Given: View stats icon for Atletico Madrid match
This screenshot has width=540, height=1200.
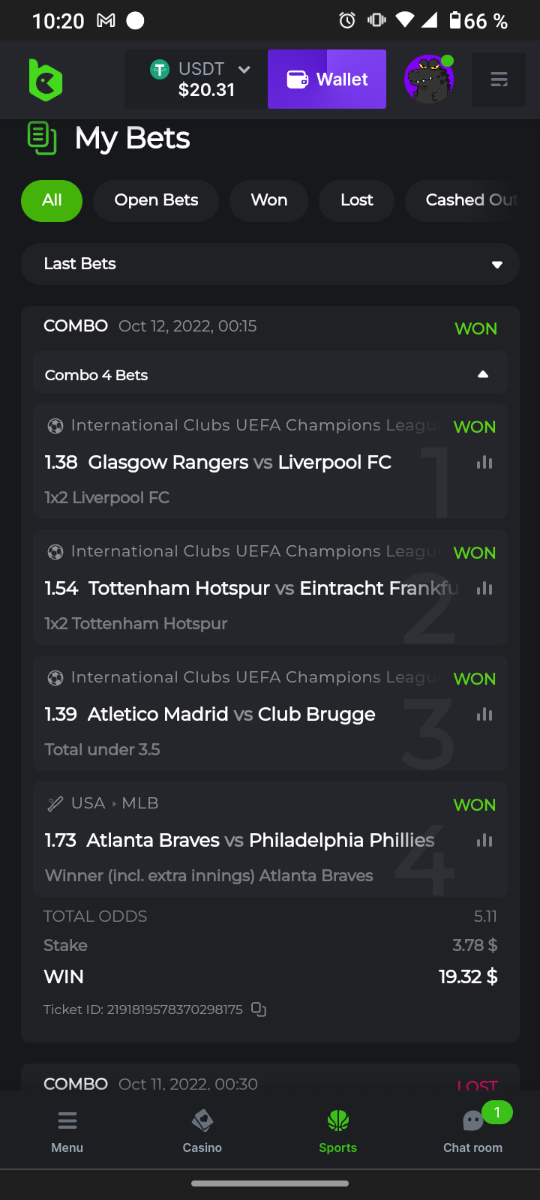Looking at the screenshot, I should click(x=485, y=714).
